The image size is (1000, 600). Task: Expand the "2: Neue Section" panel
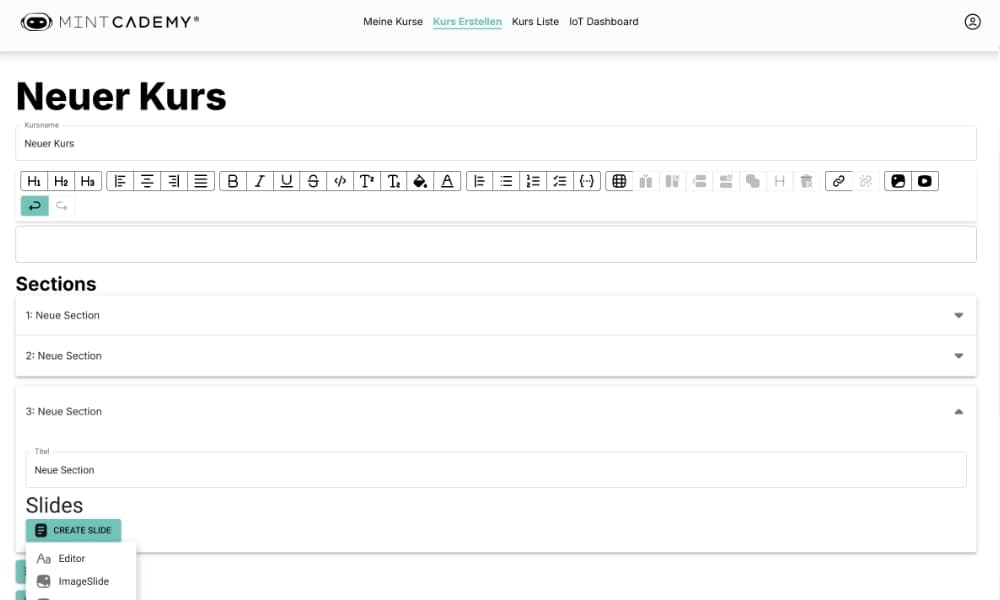[x=958, y=356]
